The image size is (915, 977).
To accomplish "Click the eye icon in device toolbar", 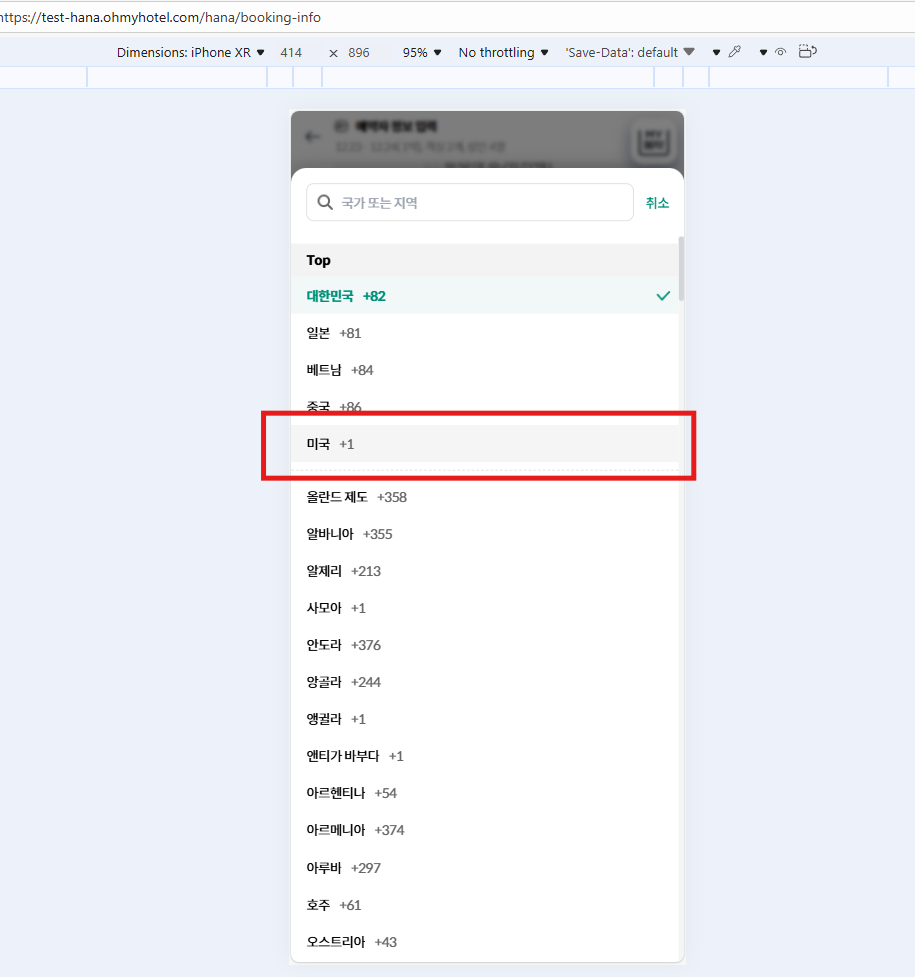I will [780, 52].
